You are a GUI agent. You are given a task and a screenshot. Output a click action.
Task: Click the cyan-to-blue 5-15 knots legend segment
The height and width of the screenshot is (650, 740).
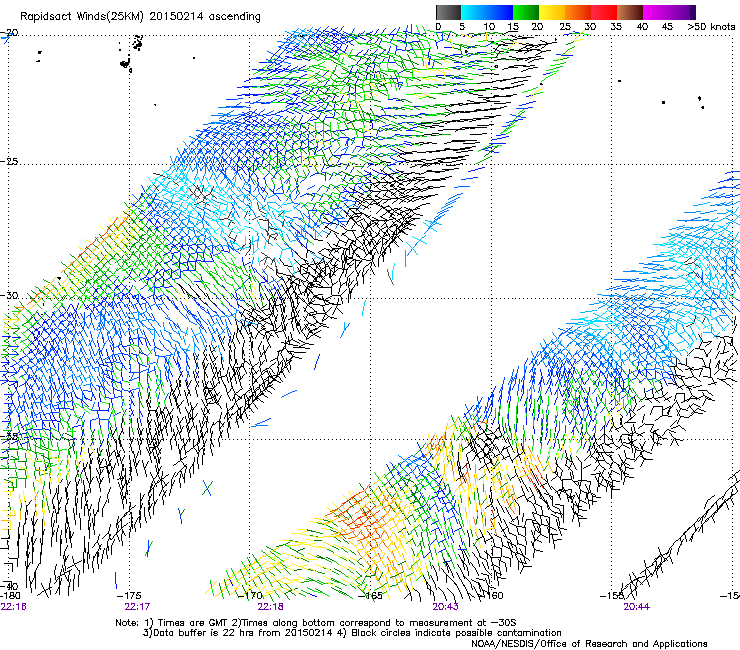(487, 12)
